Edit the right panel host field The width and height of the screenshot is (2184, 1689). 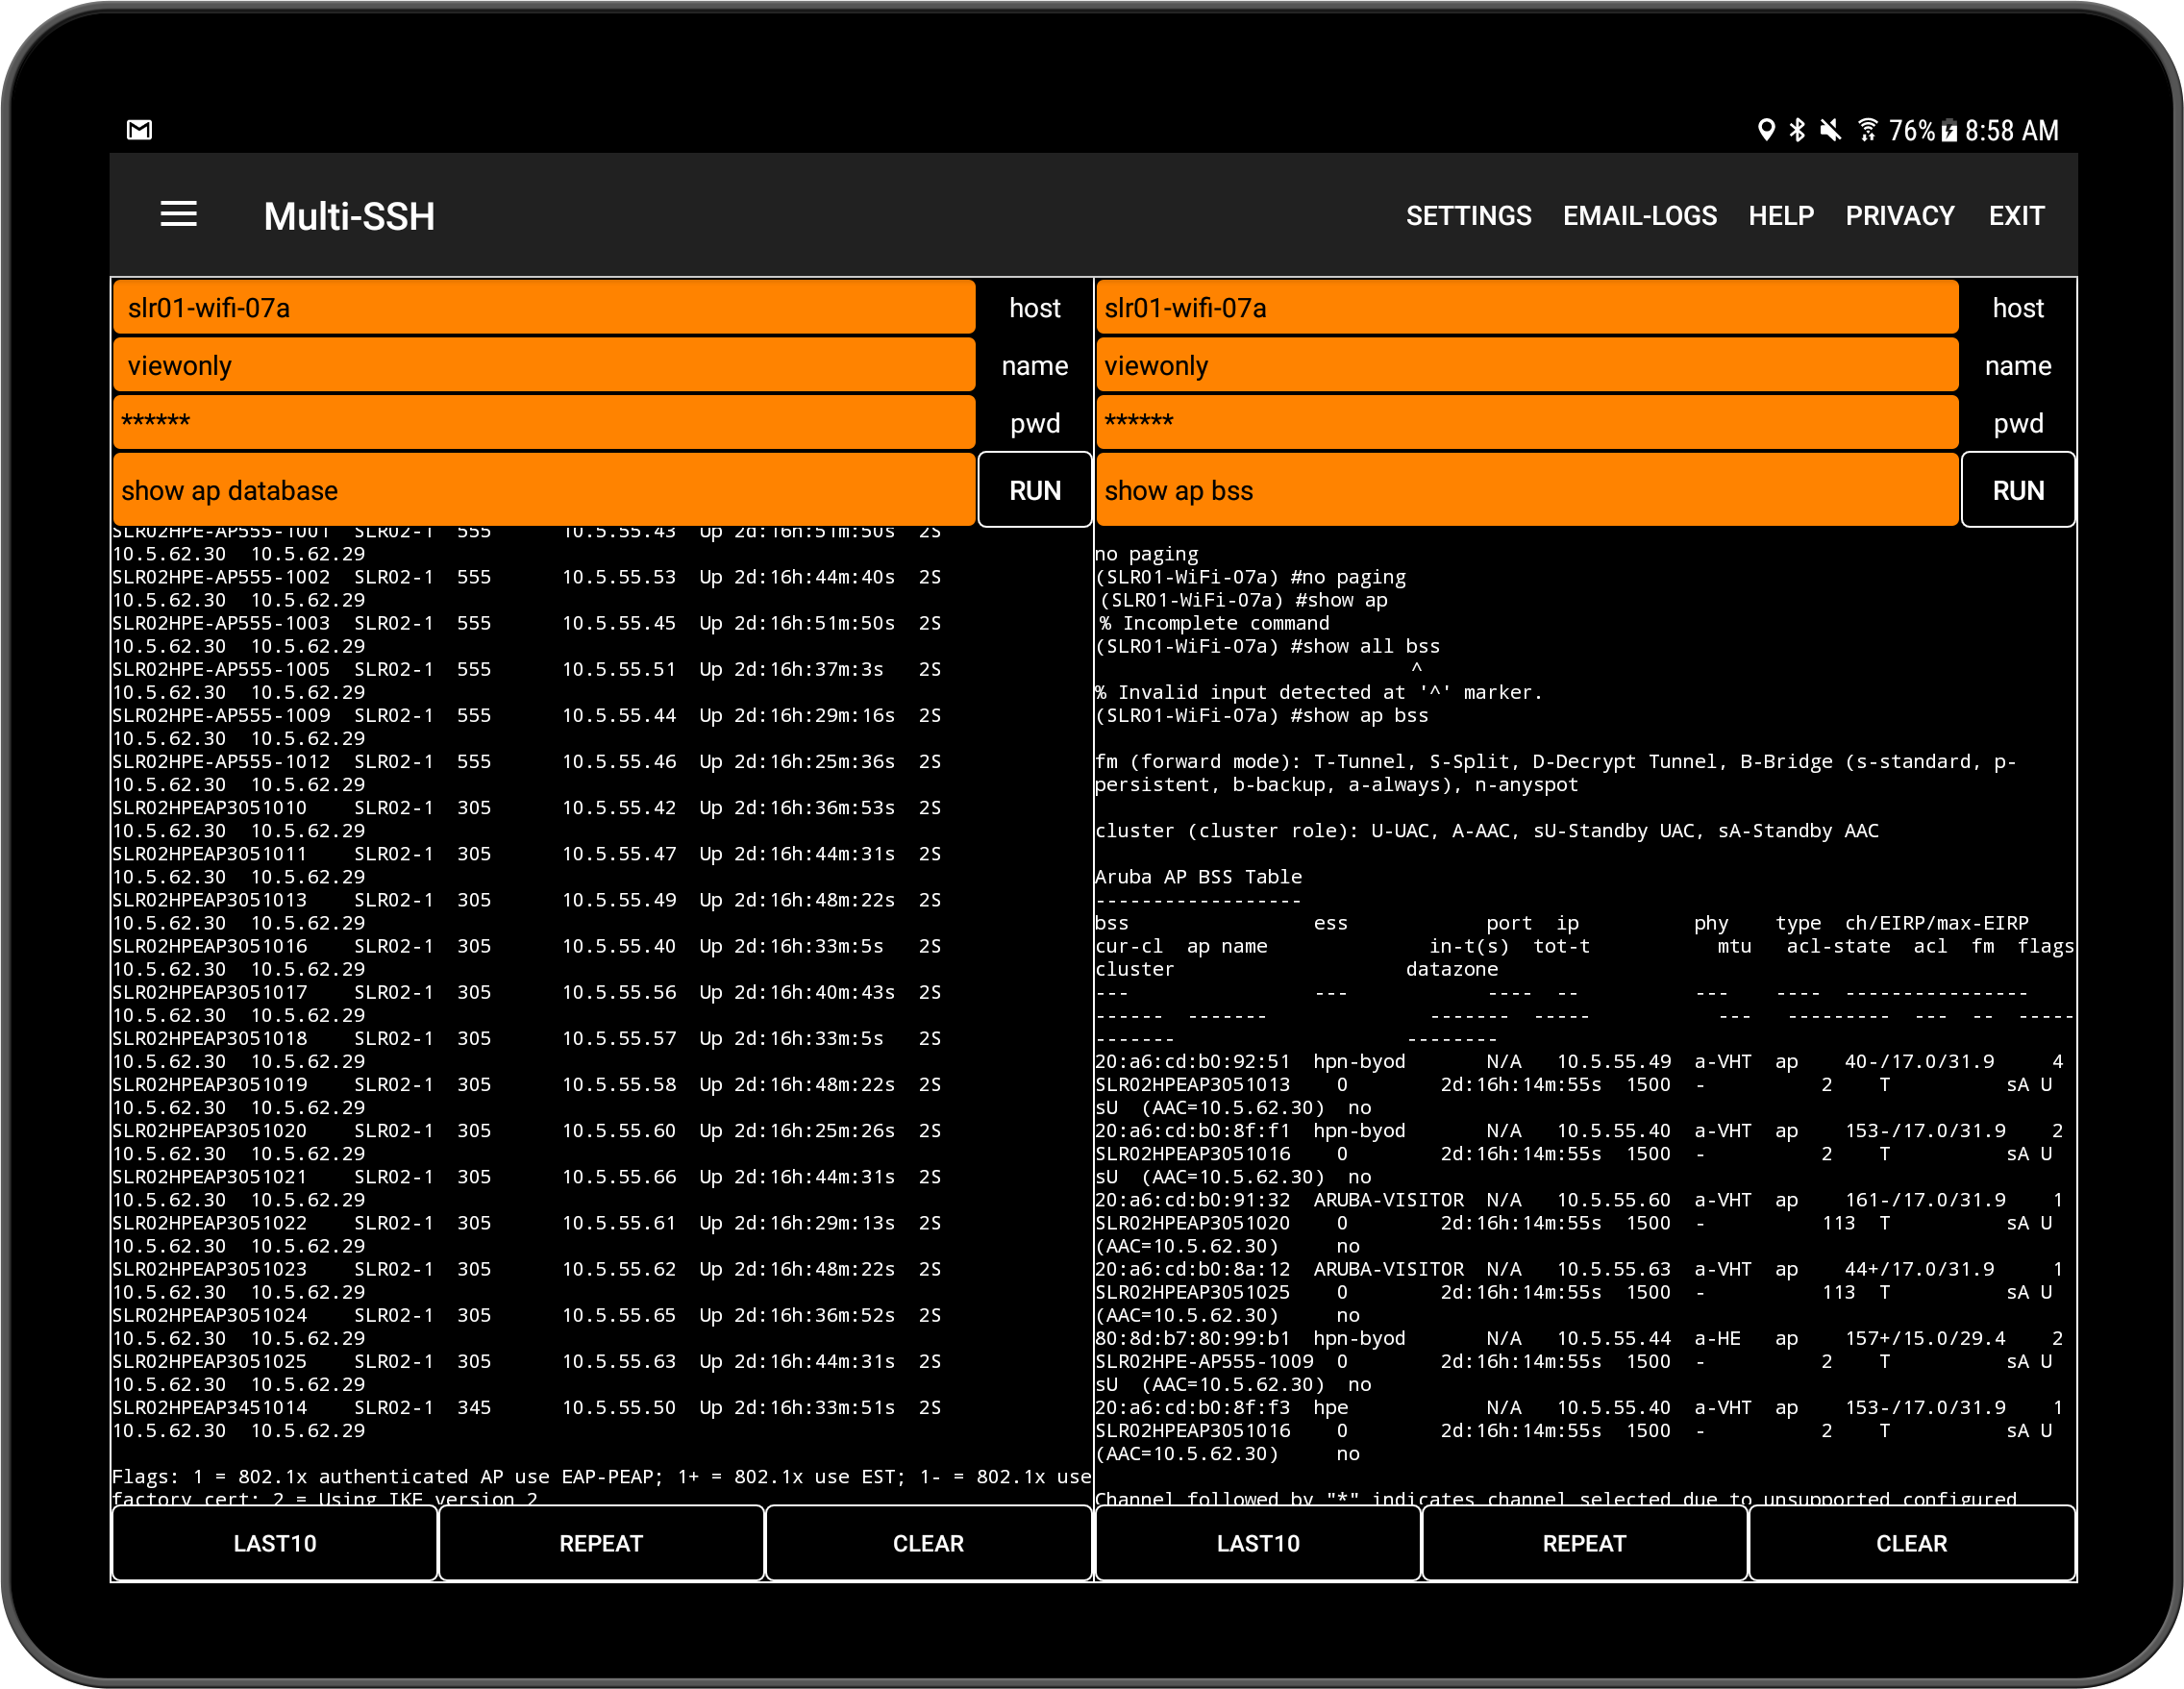1527,307
